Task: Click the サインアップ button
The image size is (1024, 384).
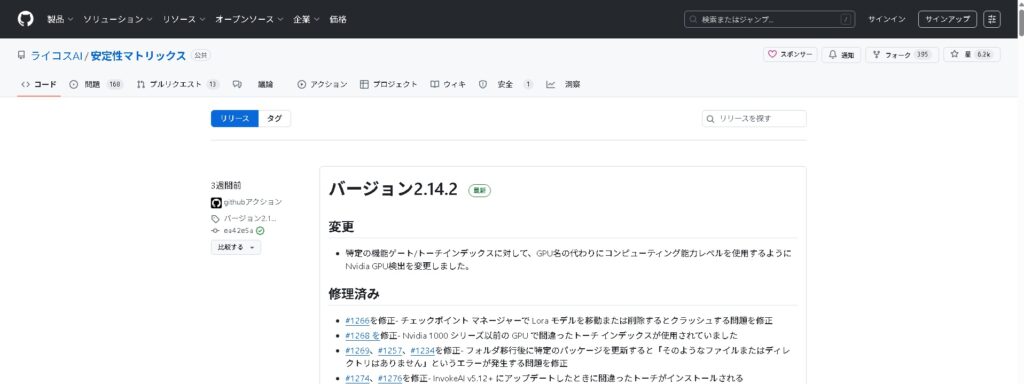Action: (x=947, y=20)
